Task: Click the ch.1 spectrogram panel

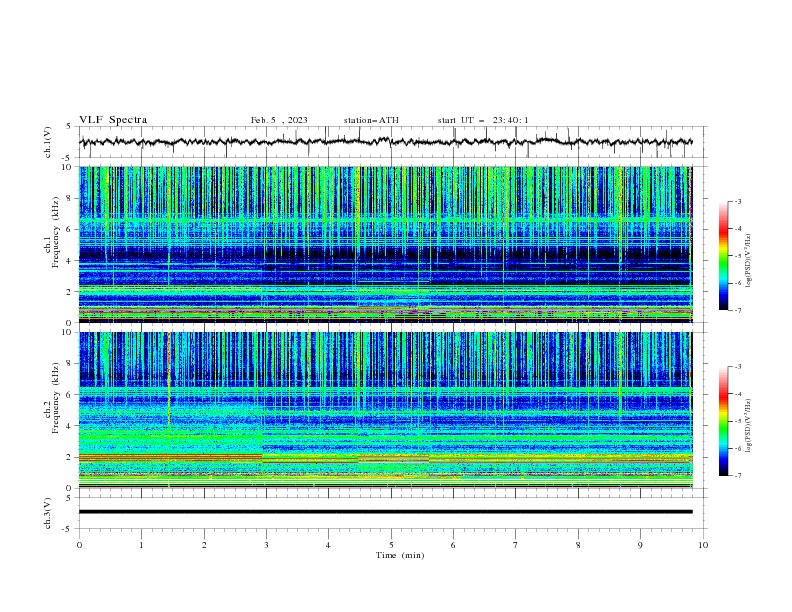Action: click(385, 244)
